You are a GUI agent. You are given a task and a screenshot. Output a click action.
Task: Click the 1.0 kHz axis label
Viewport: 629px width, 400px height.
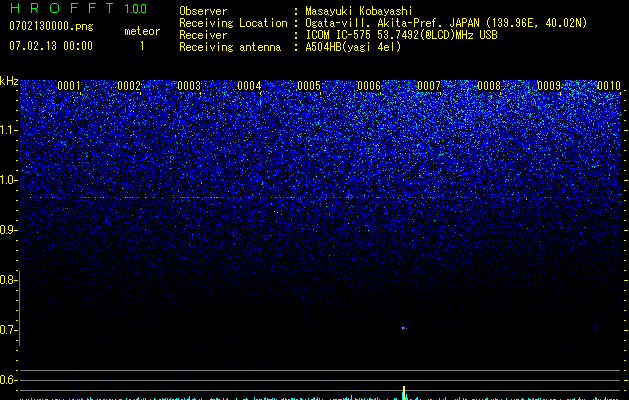[8, 180]
